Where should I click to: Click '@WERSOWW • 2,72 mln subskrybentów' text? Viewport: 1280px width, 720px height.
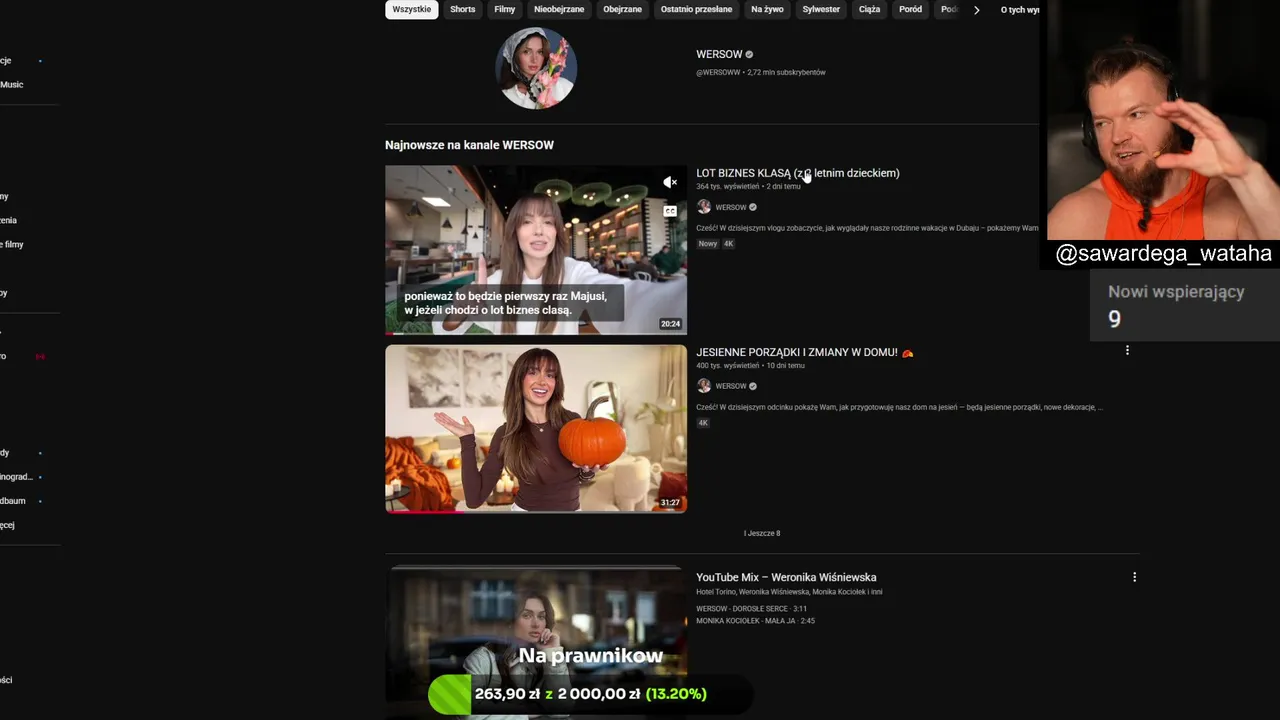coord(761,72)
